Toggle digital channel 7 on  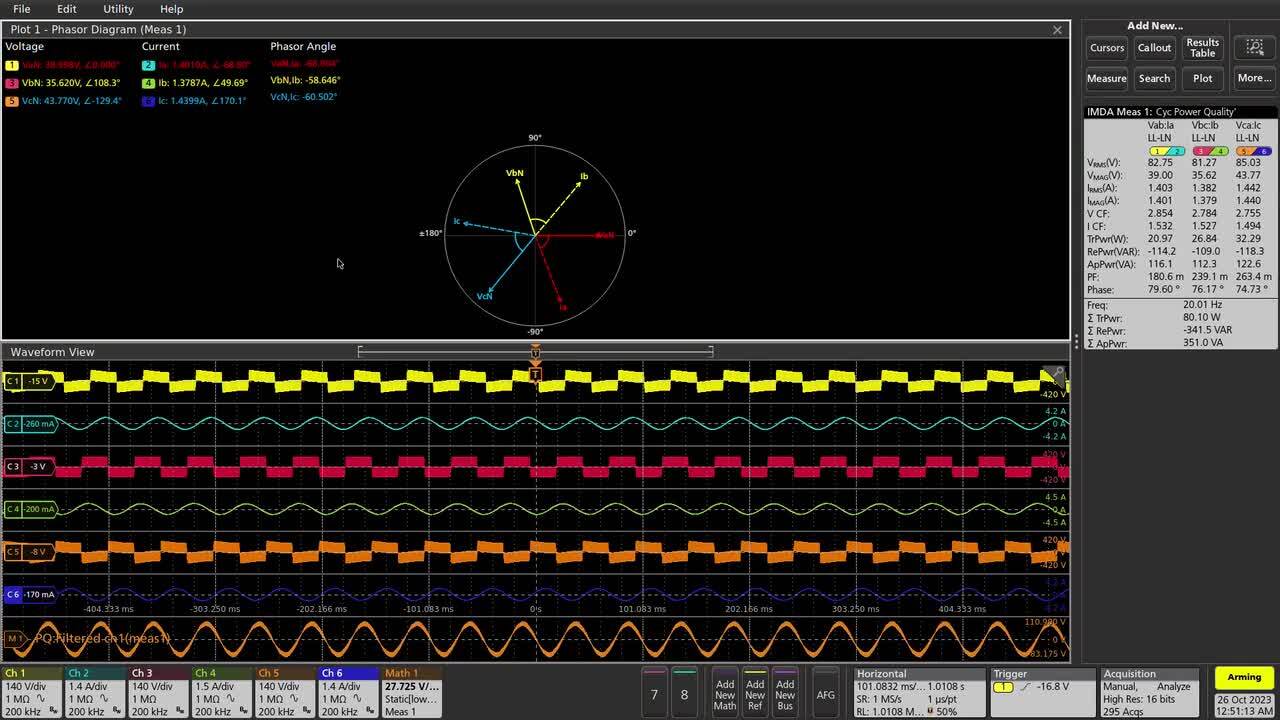pyautogui.click(x=655, y=690)
